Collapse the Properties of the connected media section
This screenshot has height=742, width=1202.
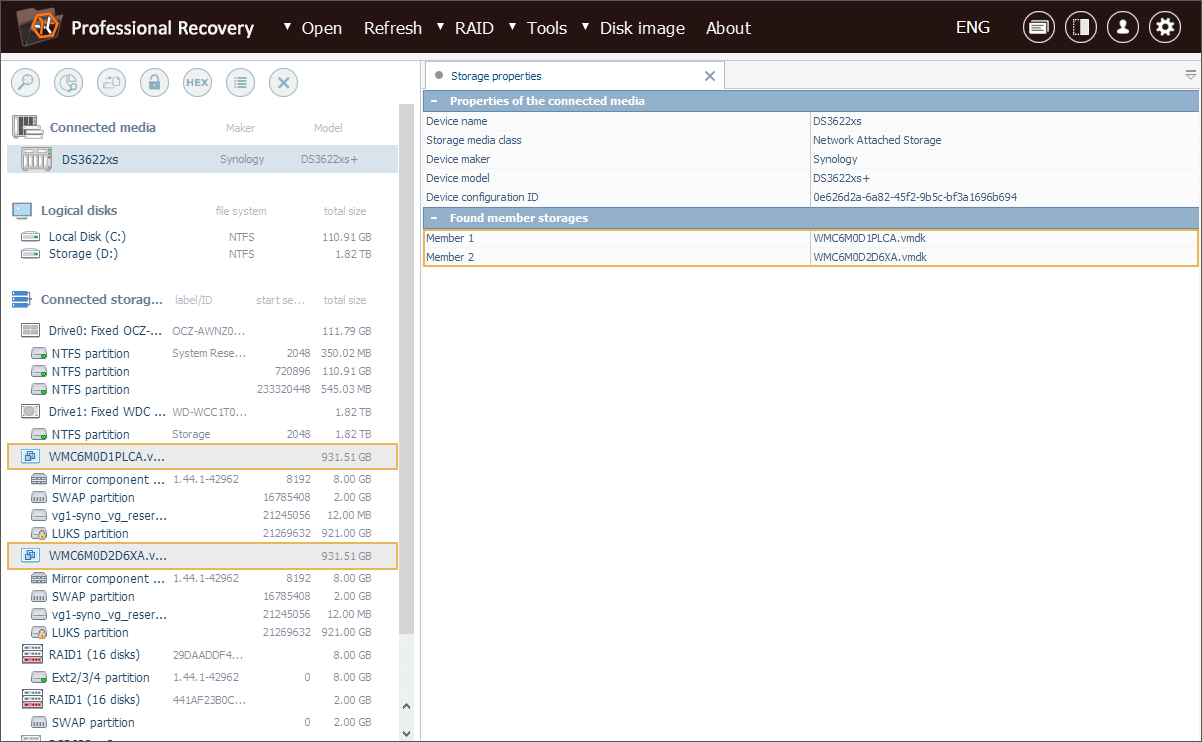point(434,101)
